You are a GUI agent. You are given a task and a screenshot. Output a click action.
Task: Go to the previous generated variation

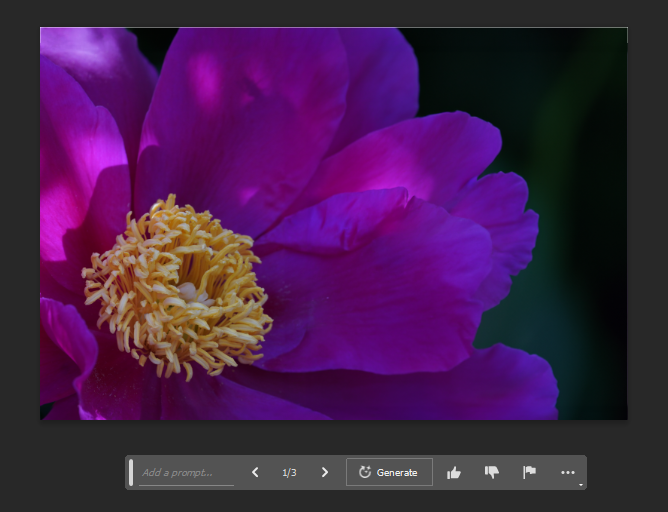click(255, 472)
